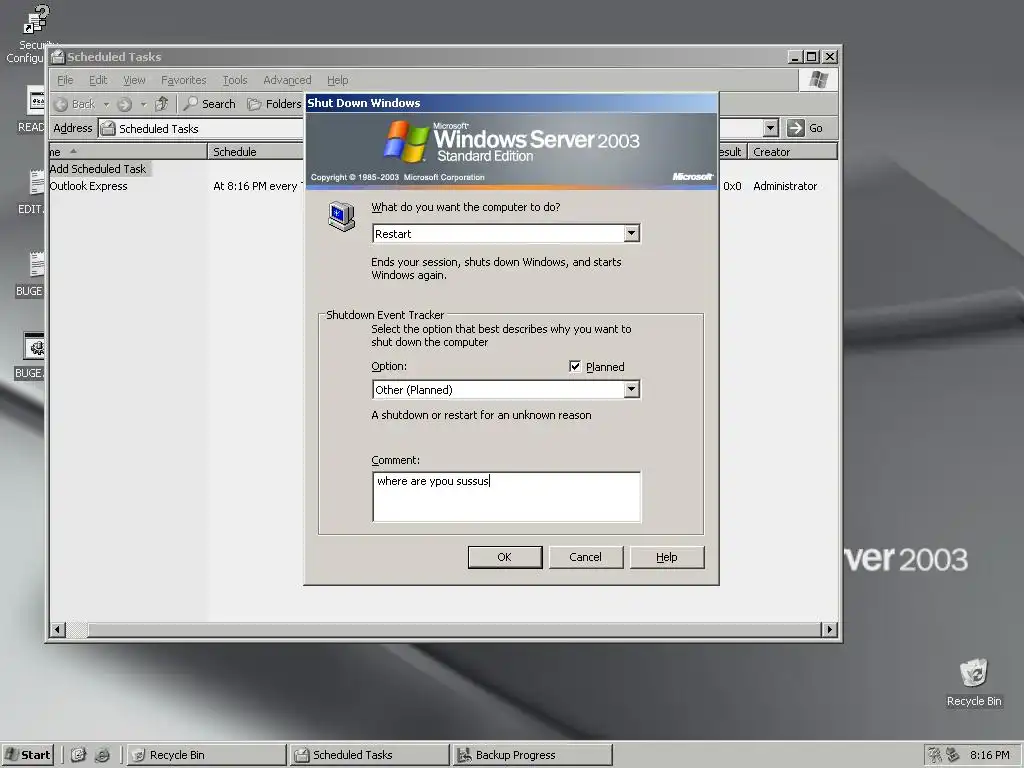Click the 0x0 result cell

coord(732,186)
